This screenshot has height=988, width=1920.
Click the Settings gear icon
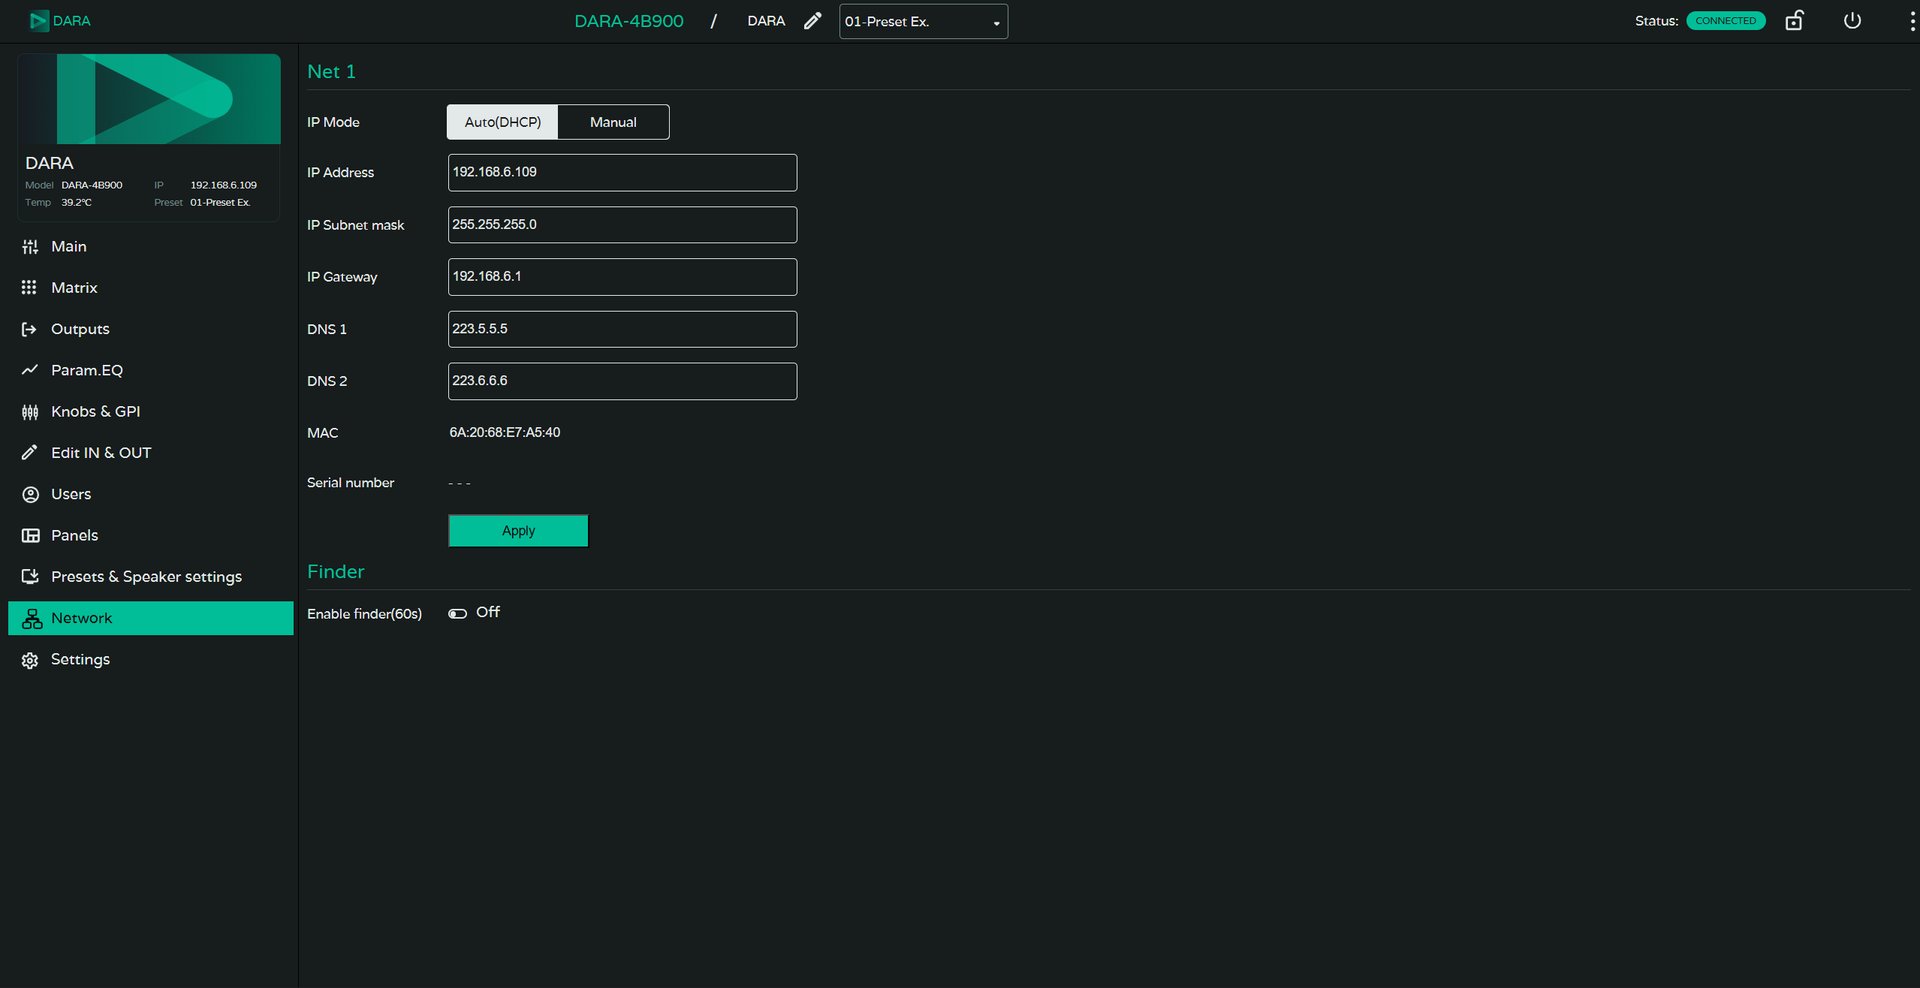[x=30, y=660]
